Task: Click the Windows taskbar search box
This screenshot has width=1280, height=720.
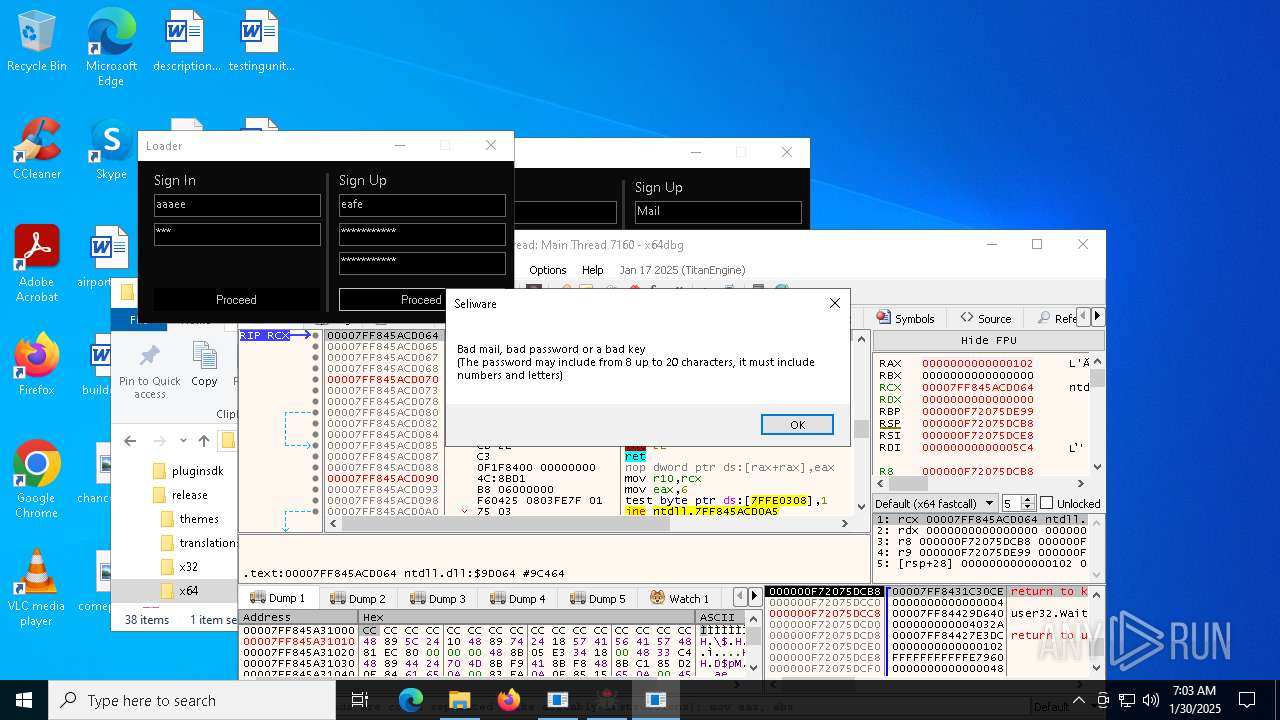Action: tap(192, 700)
